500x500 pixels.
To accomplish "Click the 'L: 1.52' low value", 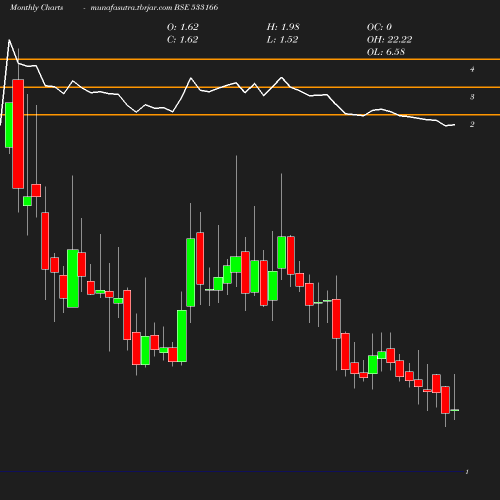I will [x=282, y=40].
